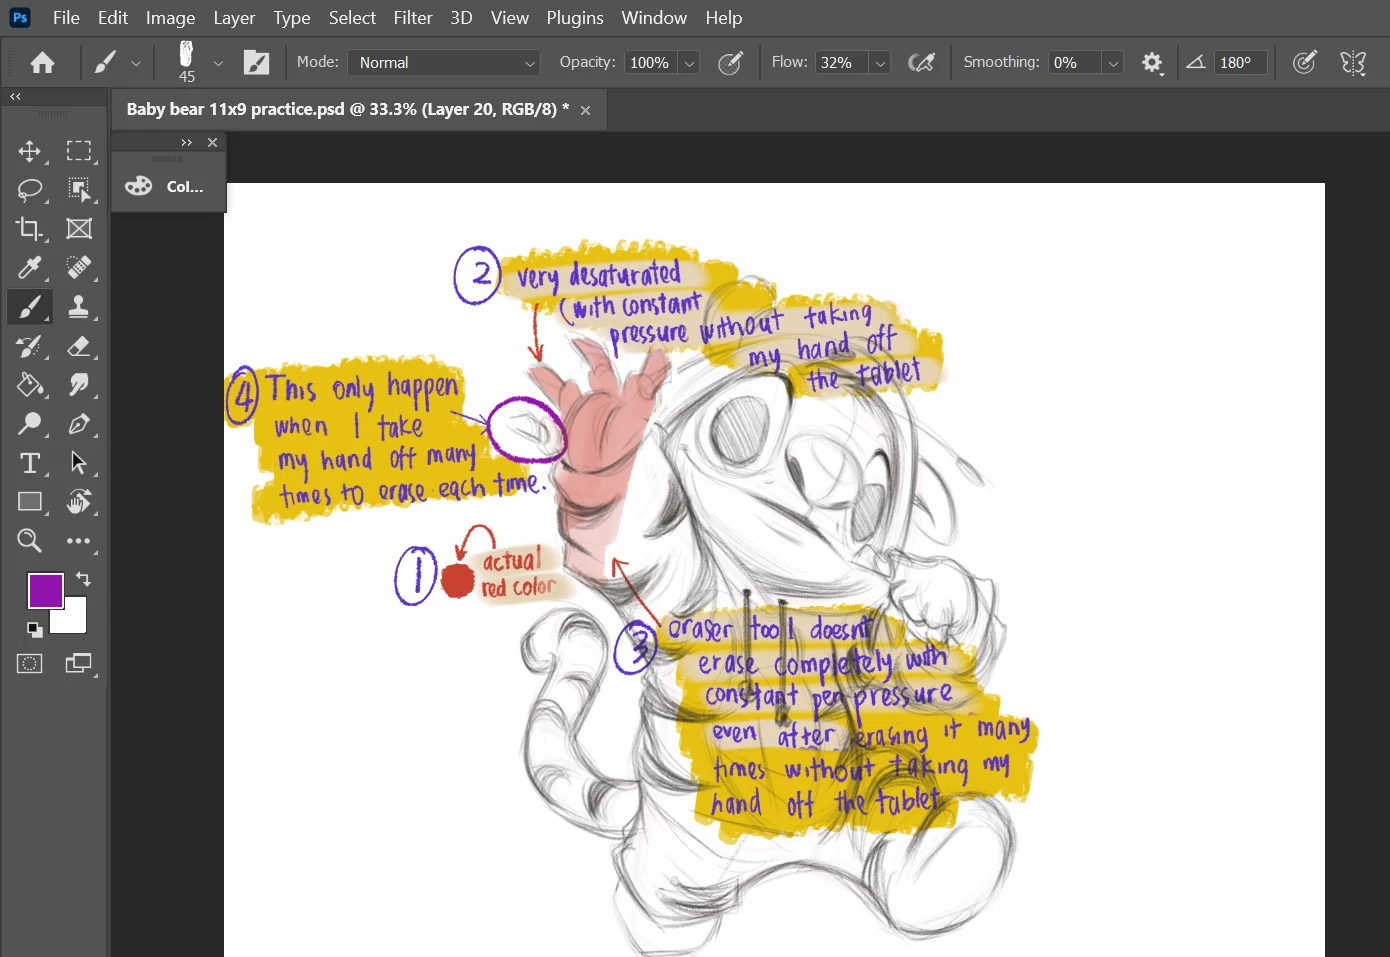Select the Brush tool in toolbox
Image resolution: width=1390 pixels, height=957 pixels.
click(30, 307)
